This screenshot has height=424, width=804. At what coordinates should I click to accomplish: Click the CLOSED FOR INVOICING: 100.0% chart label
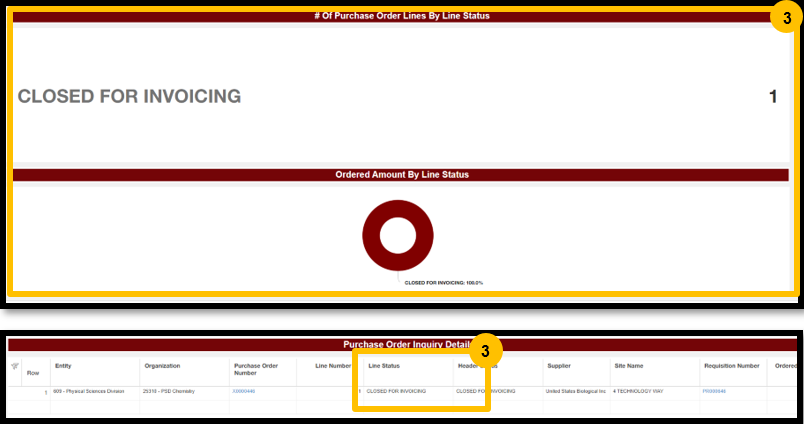coord(444,282)
